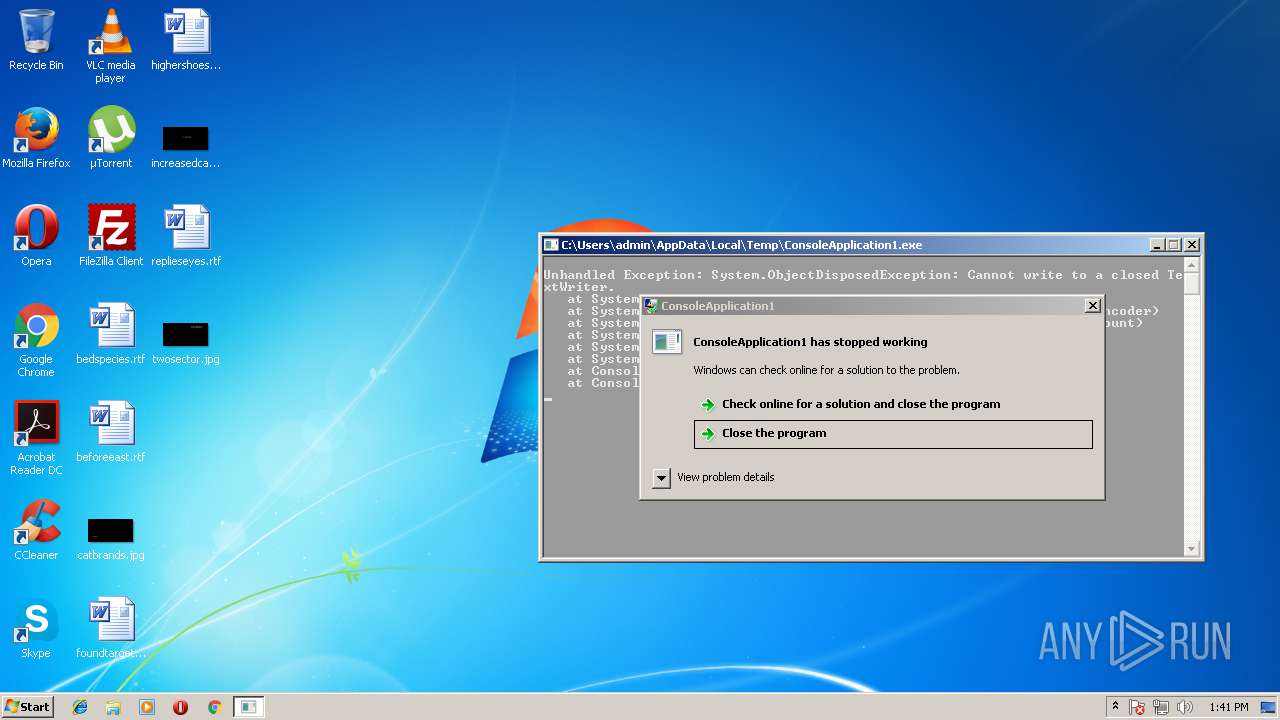This screenshot has width=1280, height=720.
Task: Select the beforeeast.rtf document
Action: 110,432
